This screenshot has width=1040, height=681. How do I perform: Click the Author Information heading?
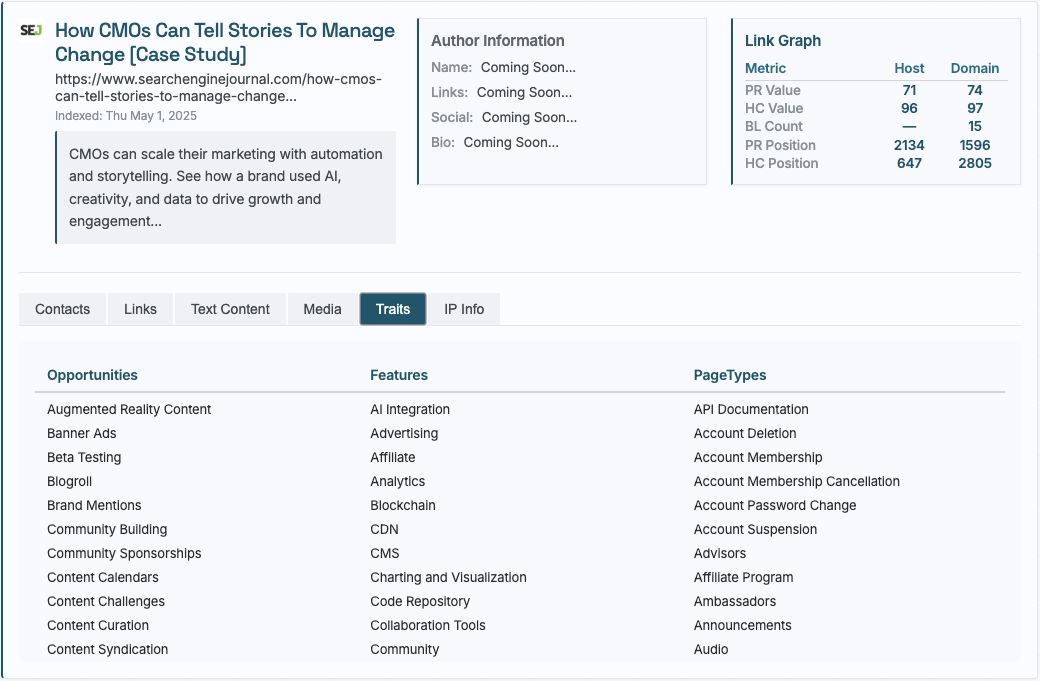497,41
